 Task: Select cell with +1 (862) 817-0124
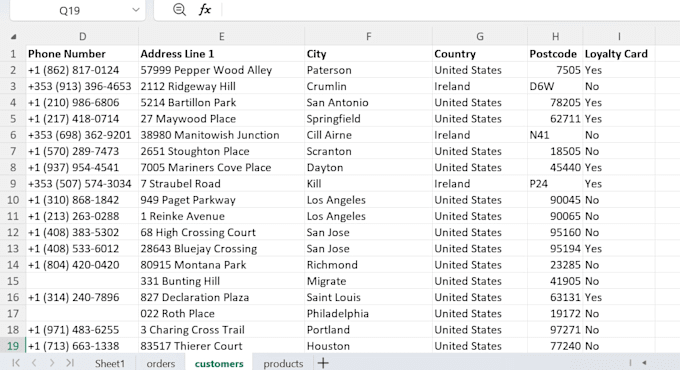click(82, 70)
